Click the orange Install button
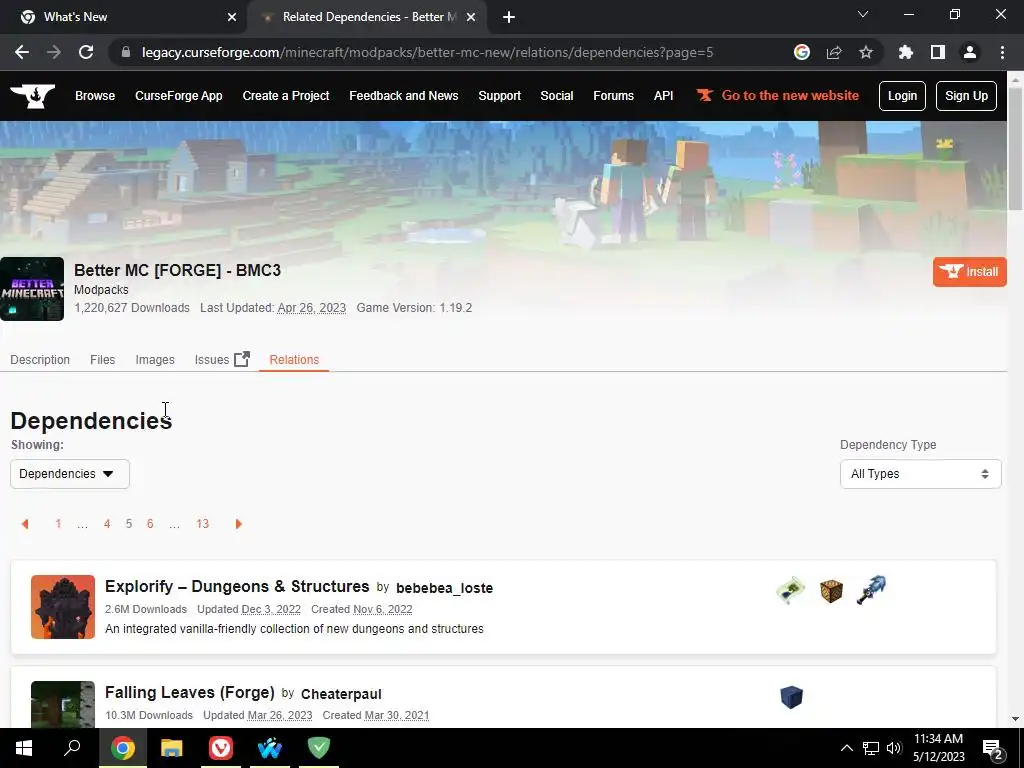 pos(970,272)
